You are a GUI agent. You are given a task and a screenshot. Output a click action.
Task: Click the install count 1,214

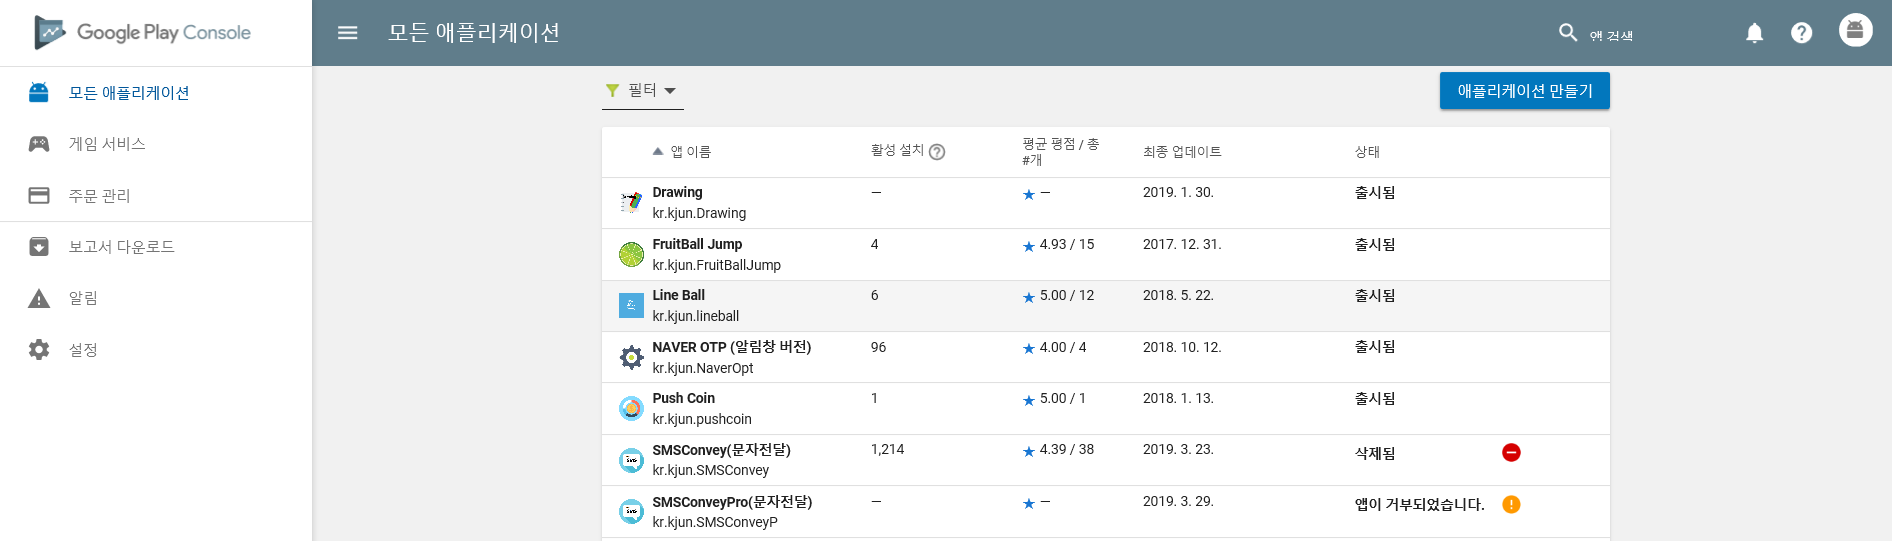[887, 449]
